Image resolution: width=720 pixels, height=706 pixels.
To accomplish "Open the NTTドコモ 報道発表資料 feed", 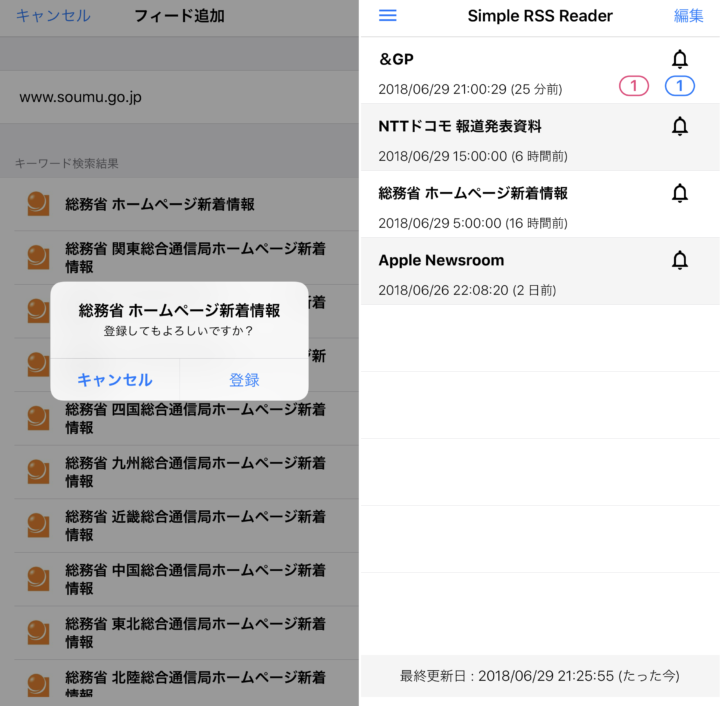I will (540, 137).
